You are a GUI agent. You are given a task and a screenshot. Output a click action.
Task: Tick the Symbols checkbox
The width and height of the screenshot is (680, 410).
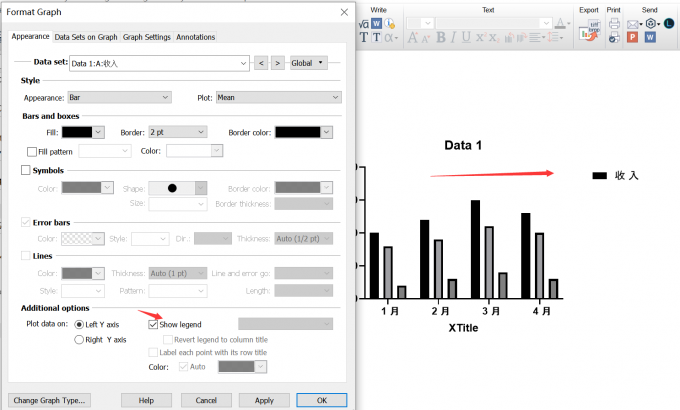tap(26, 170)
